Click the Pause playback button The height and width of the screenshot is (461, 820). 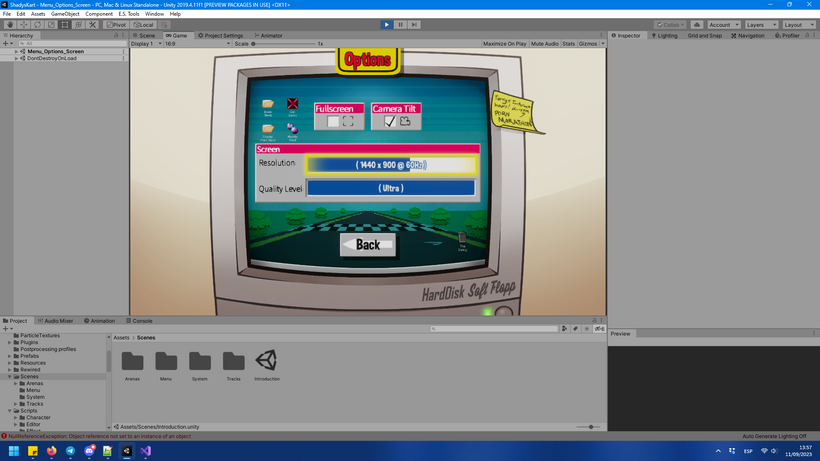pyautogui.click(x=401, y=25)
